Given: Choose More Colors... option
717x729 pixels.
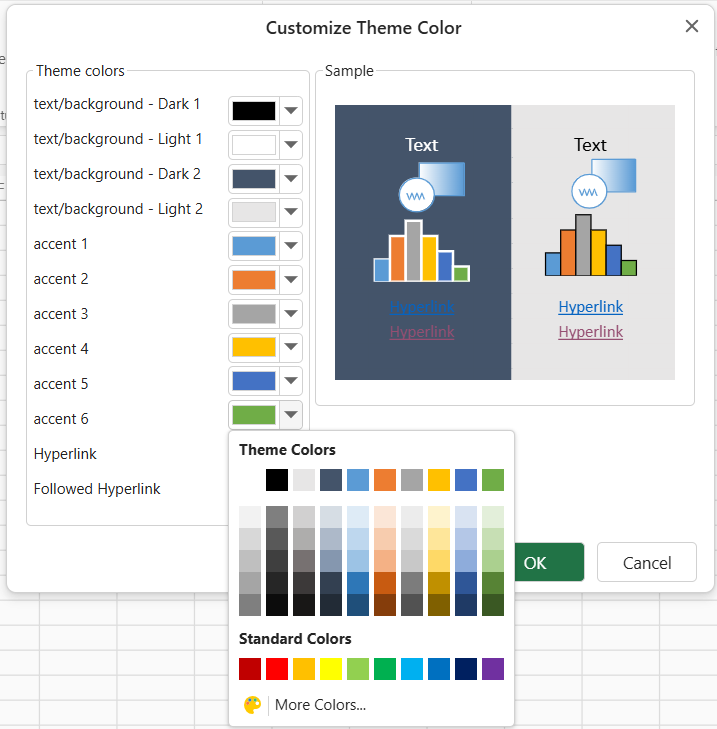Looking at the screenshot, I should (x=320, y=705).
